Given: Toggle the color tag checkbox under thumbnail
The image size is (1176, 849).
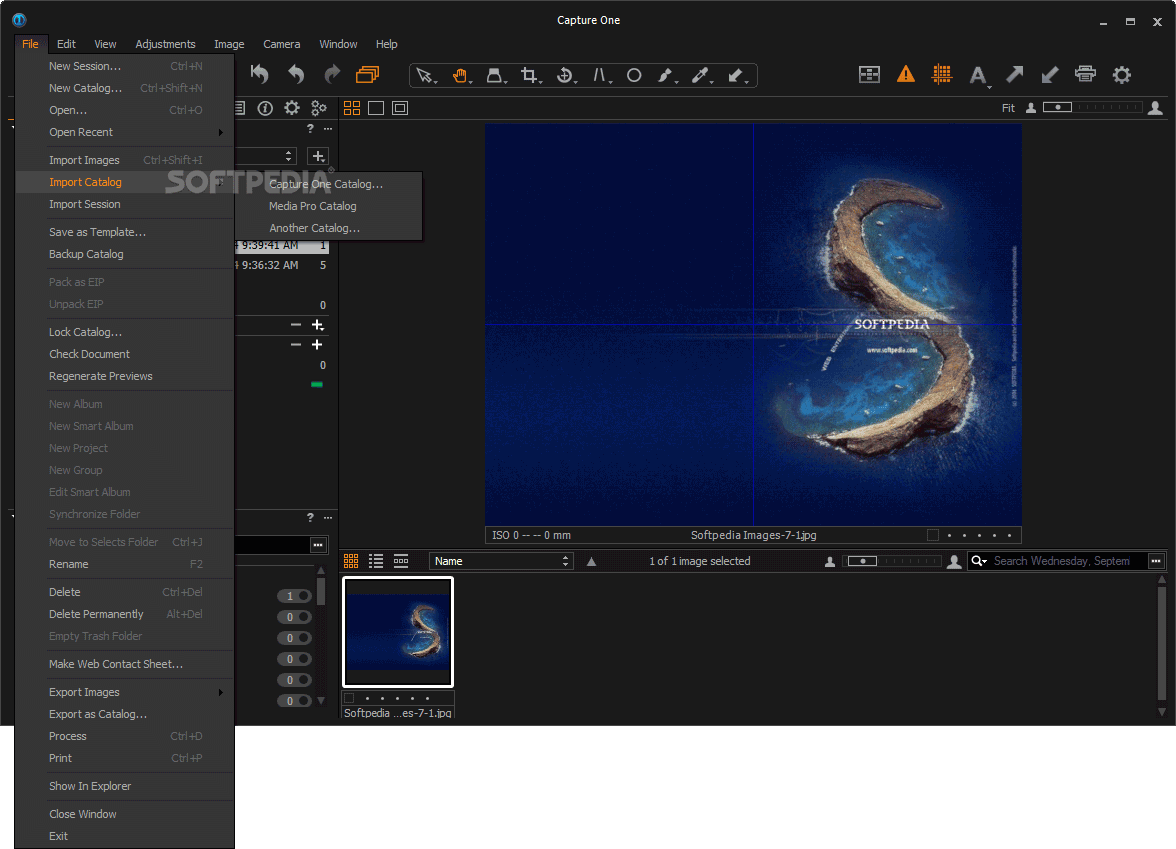Looking at the screenshot, I should (x=349, y=698).
